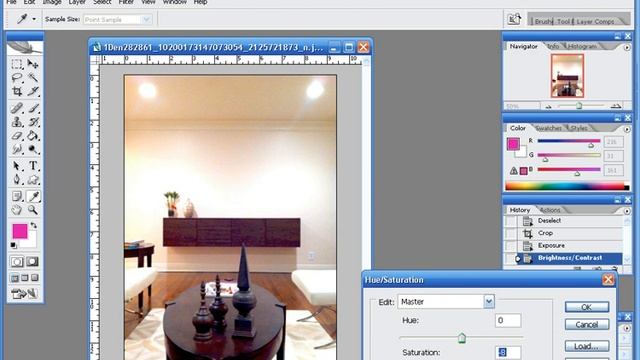640x360 pixels.
Task: Click the Hue slider handle
Action: (x=462, y=338)
